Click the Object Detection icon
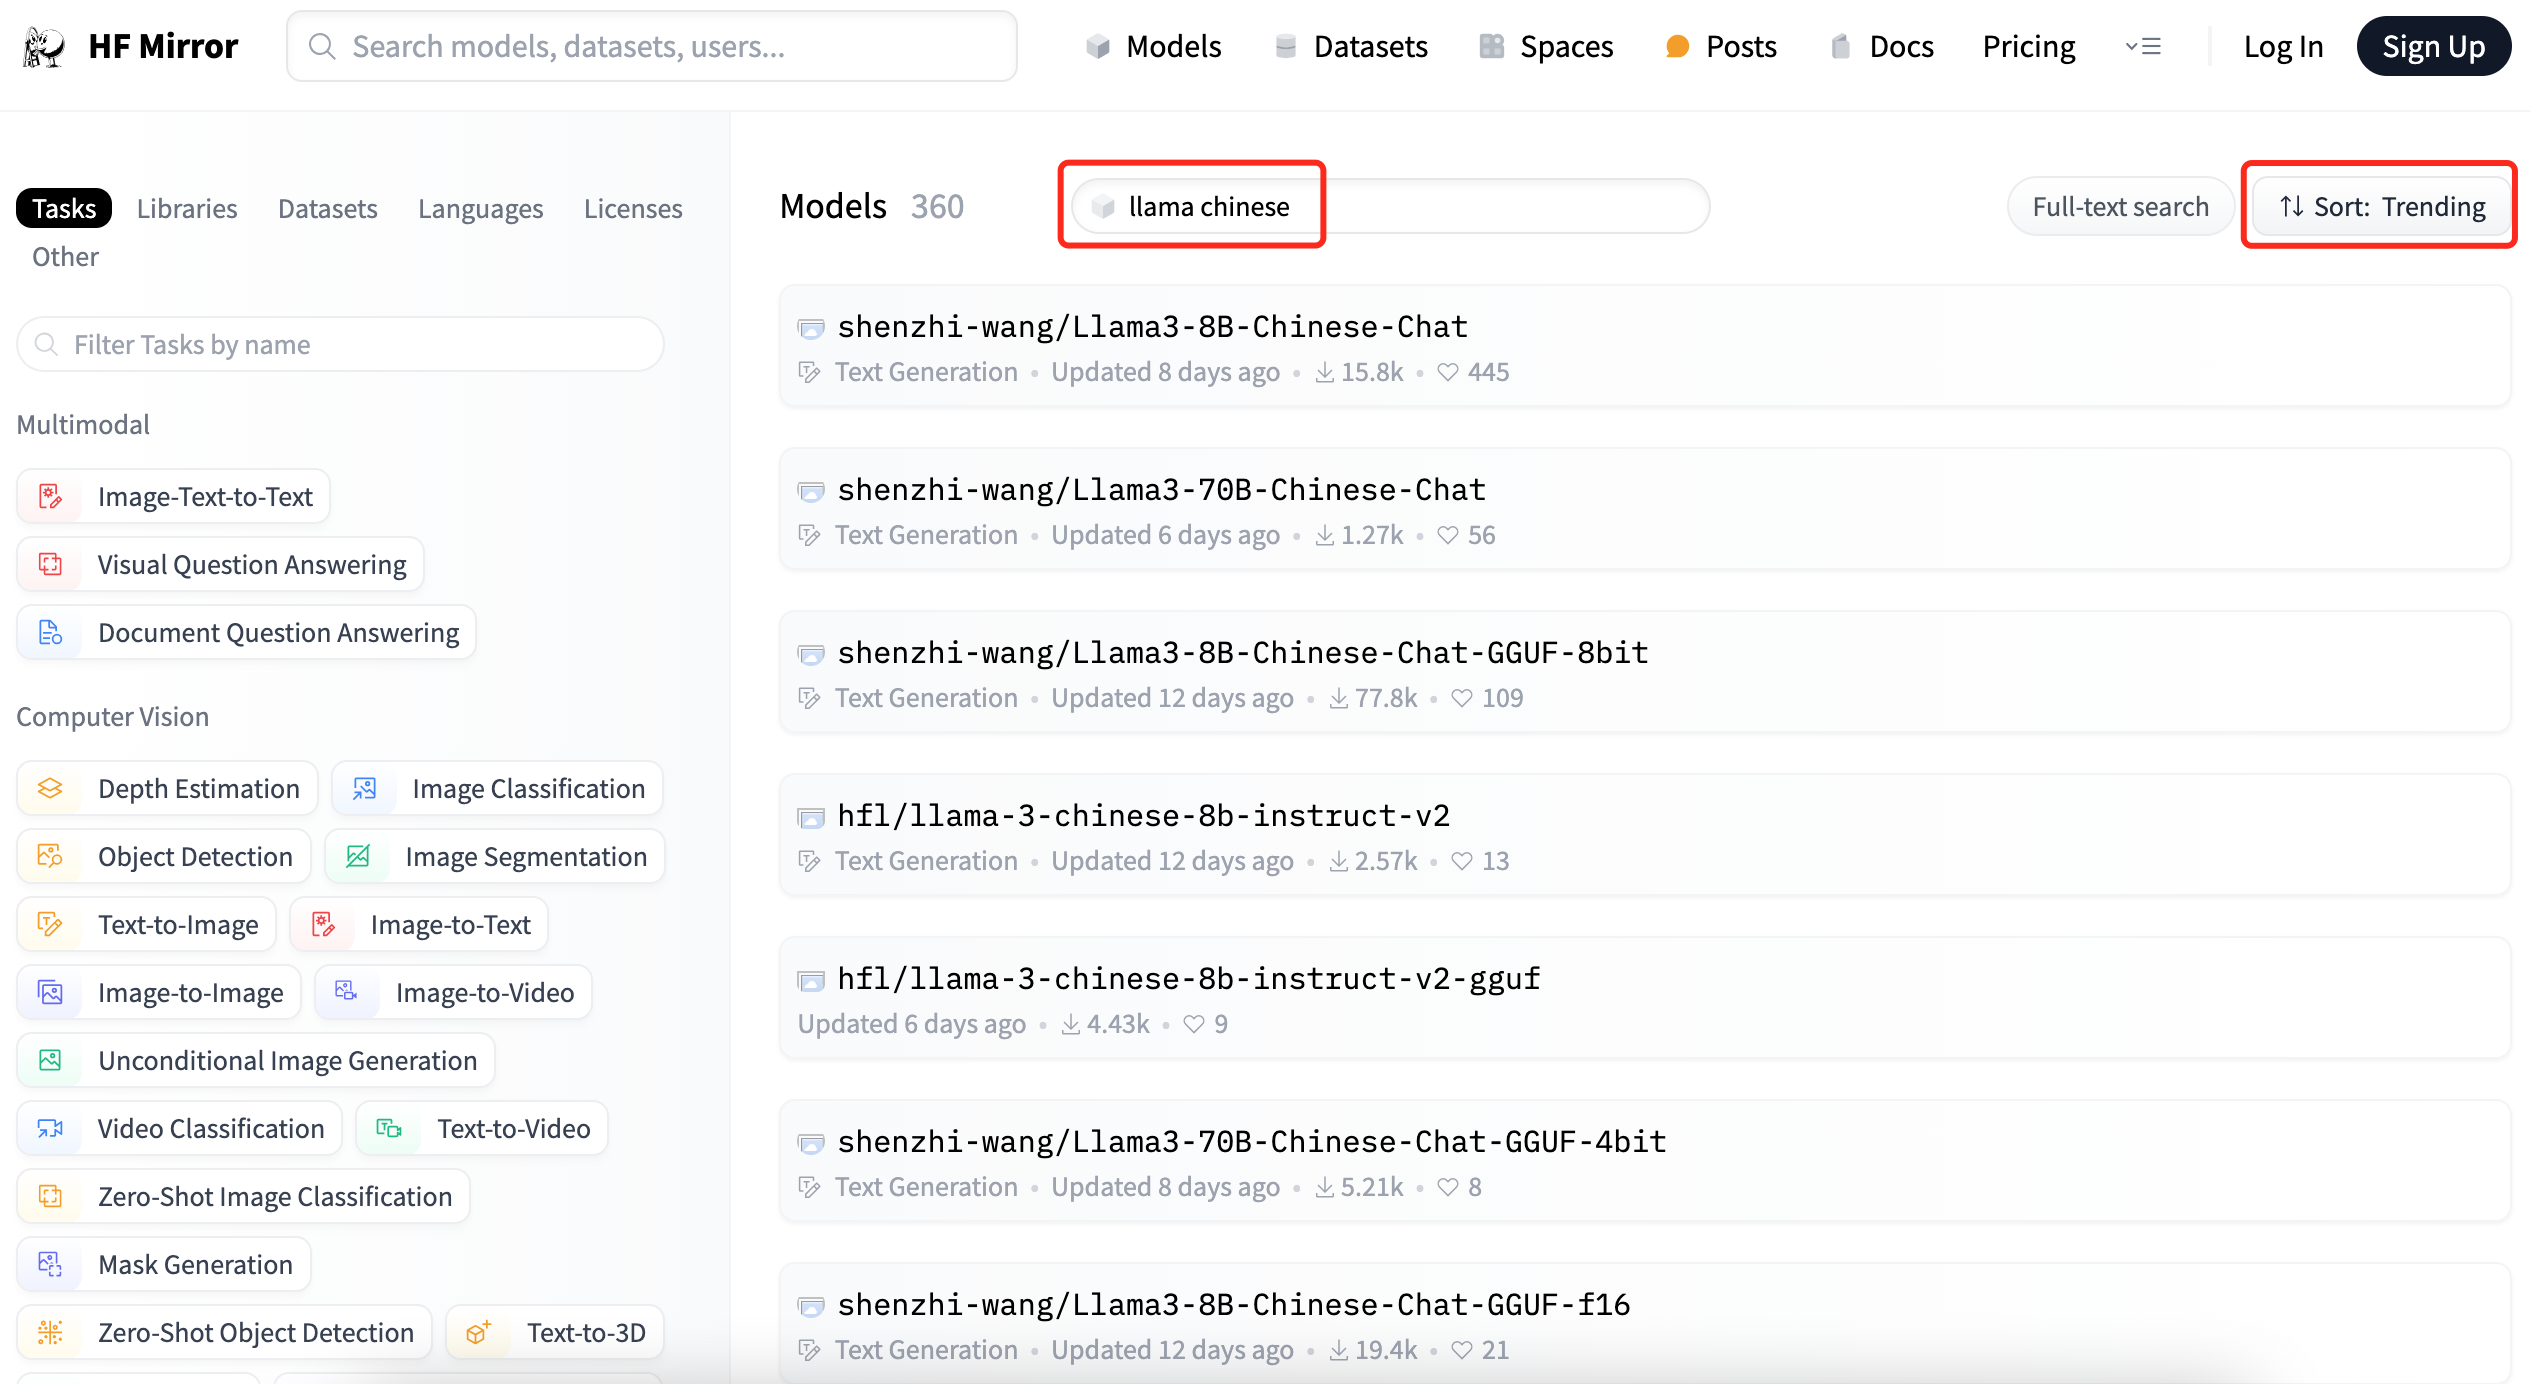Image resolution: width=2530 pixels, height=1384 pixels. click(x=48, y=856)
